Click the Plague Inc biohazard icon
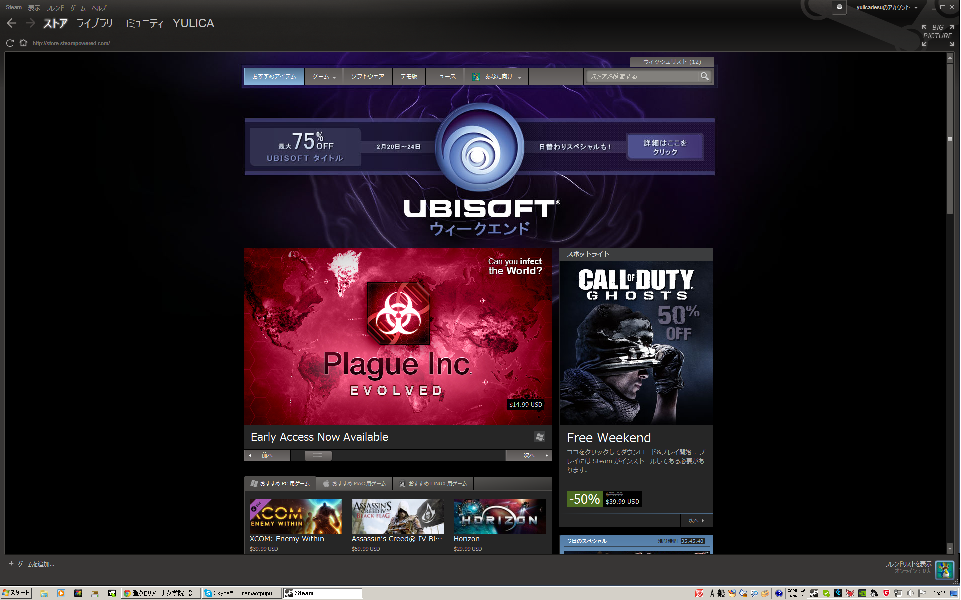This screenshot has height=600, width=961. 398,313
